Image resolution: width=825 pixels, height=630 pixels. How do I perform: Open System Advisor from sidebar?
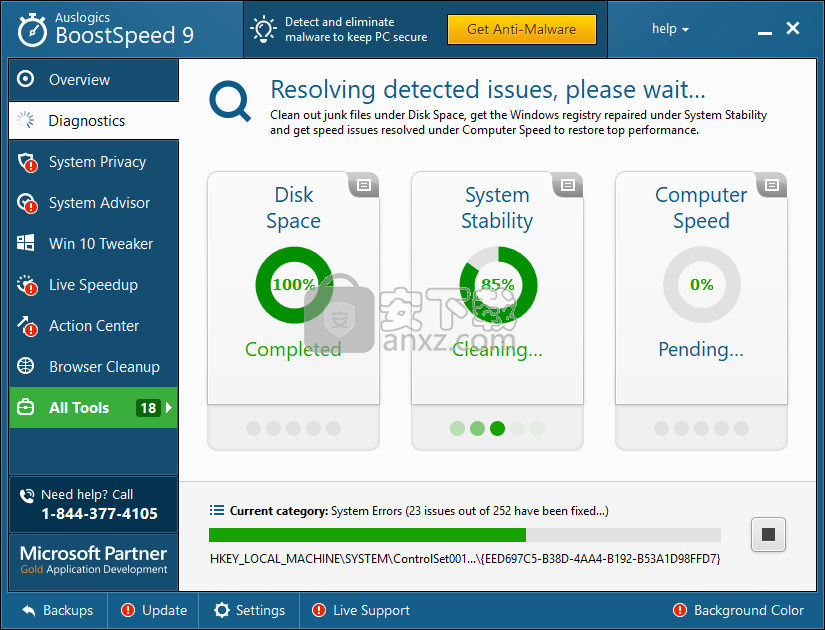tap(94, 203)
